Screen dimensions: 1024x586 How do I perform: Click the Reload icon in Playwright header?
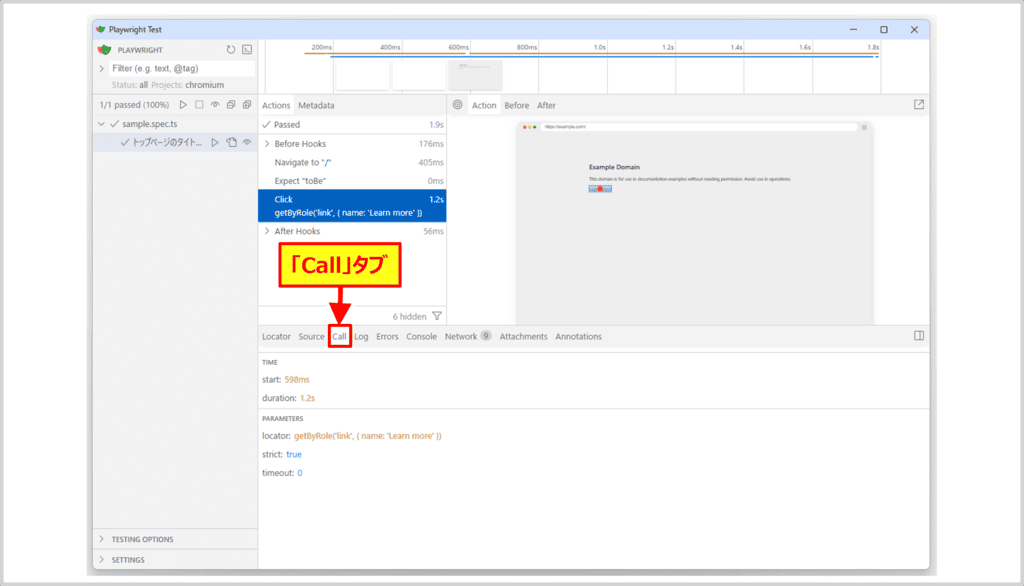pyautogui.click(x=231, y=49)
